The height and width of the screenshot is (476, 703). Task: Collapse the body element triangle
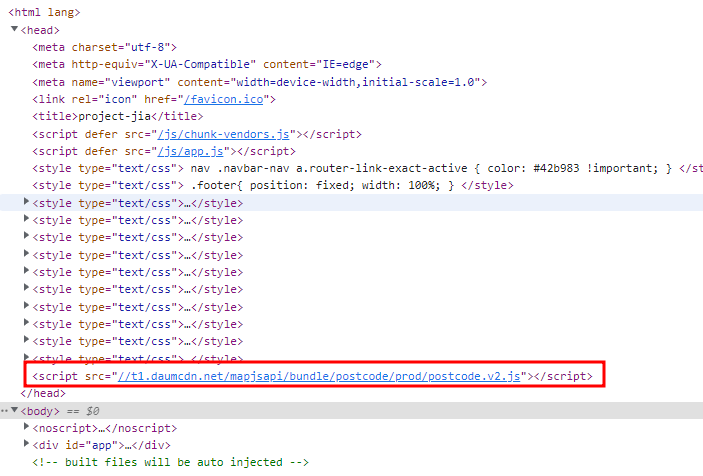[x=14, y=410]
